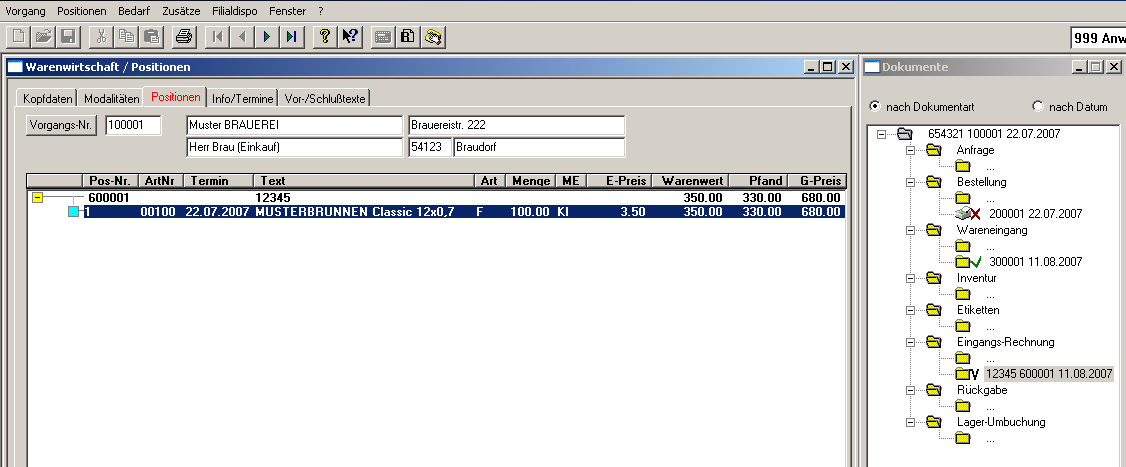Viewport: 1126px width, 467px height.
Task: Click the print toolbar icon
Action: click(x=183, y=37)
